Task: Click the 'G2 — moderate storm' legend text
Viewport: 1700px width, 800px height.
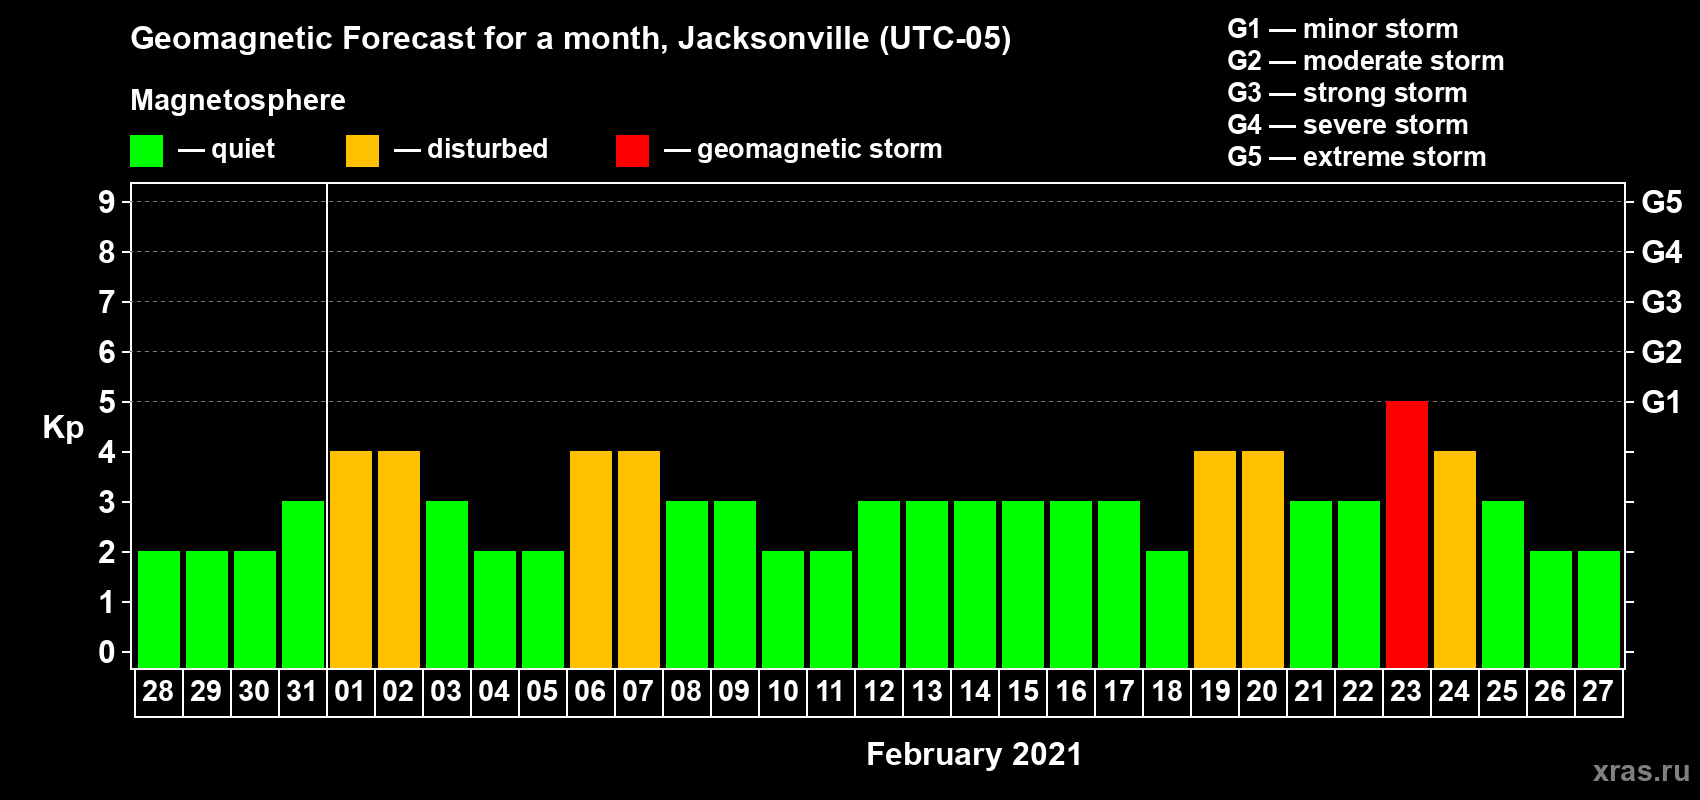Action: click(x=1366, y=61)
